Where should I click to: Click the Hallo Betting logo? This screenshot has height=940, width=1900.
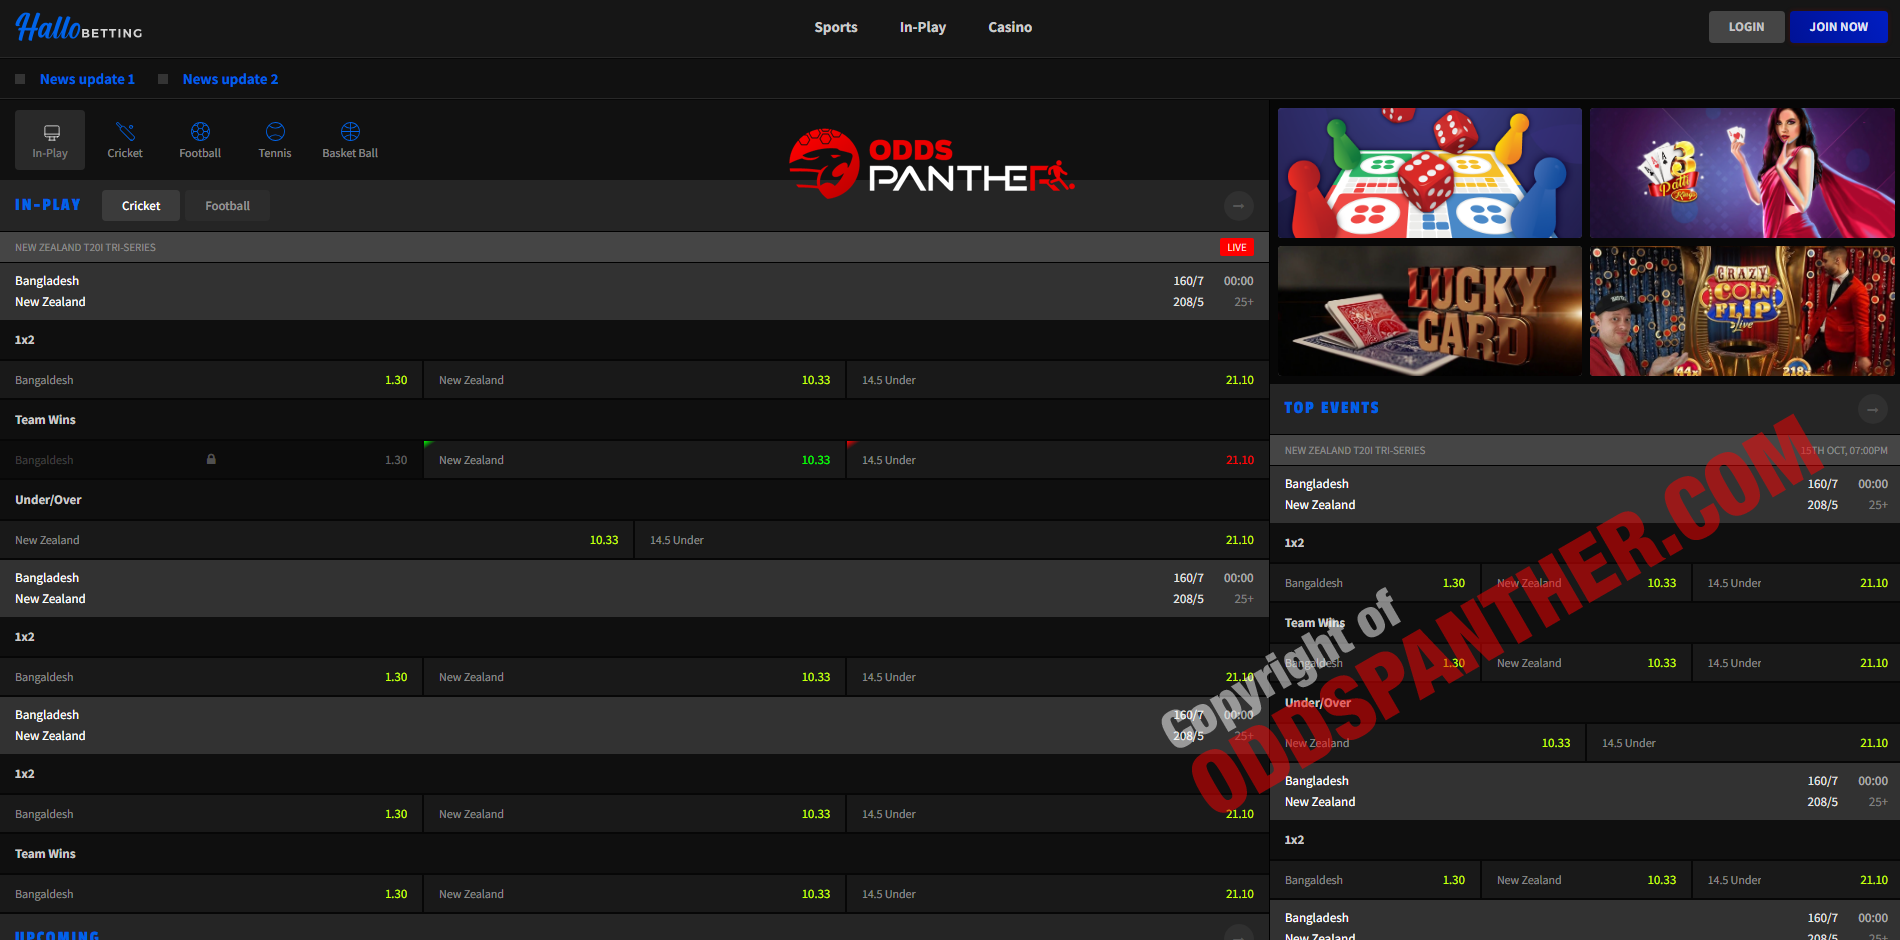pos(79,27)
